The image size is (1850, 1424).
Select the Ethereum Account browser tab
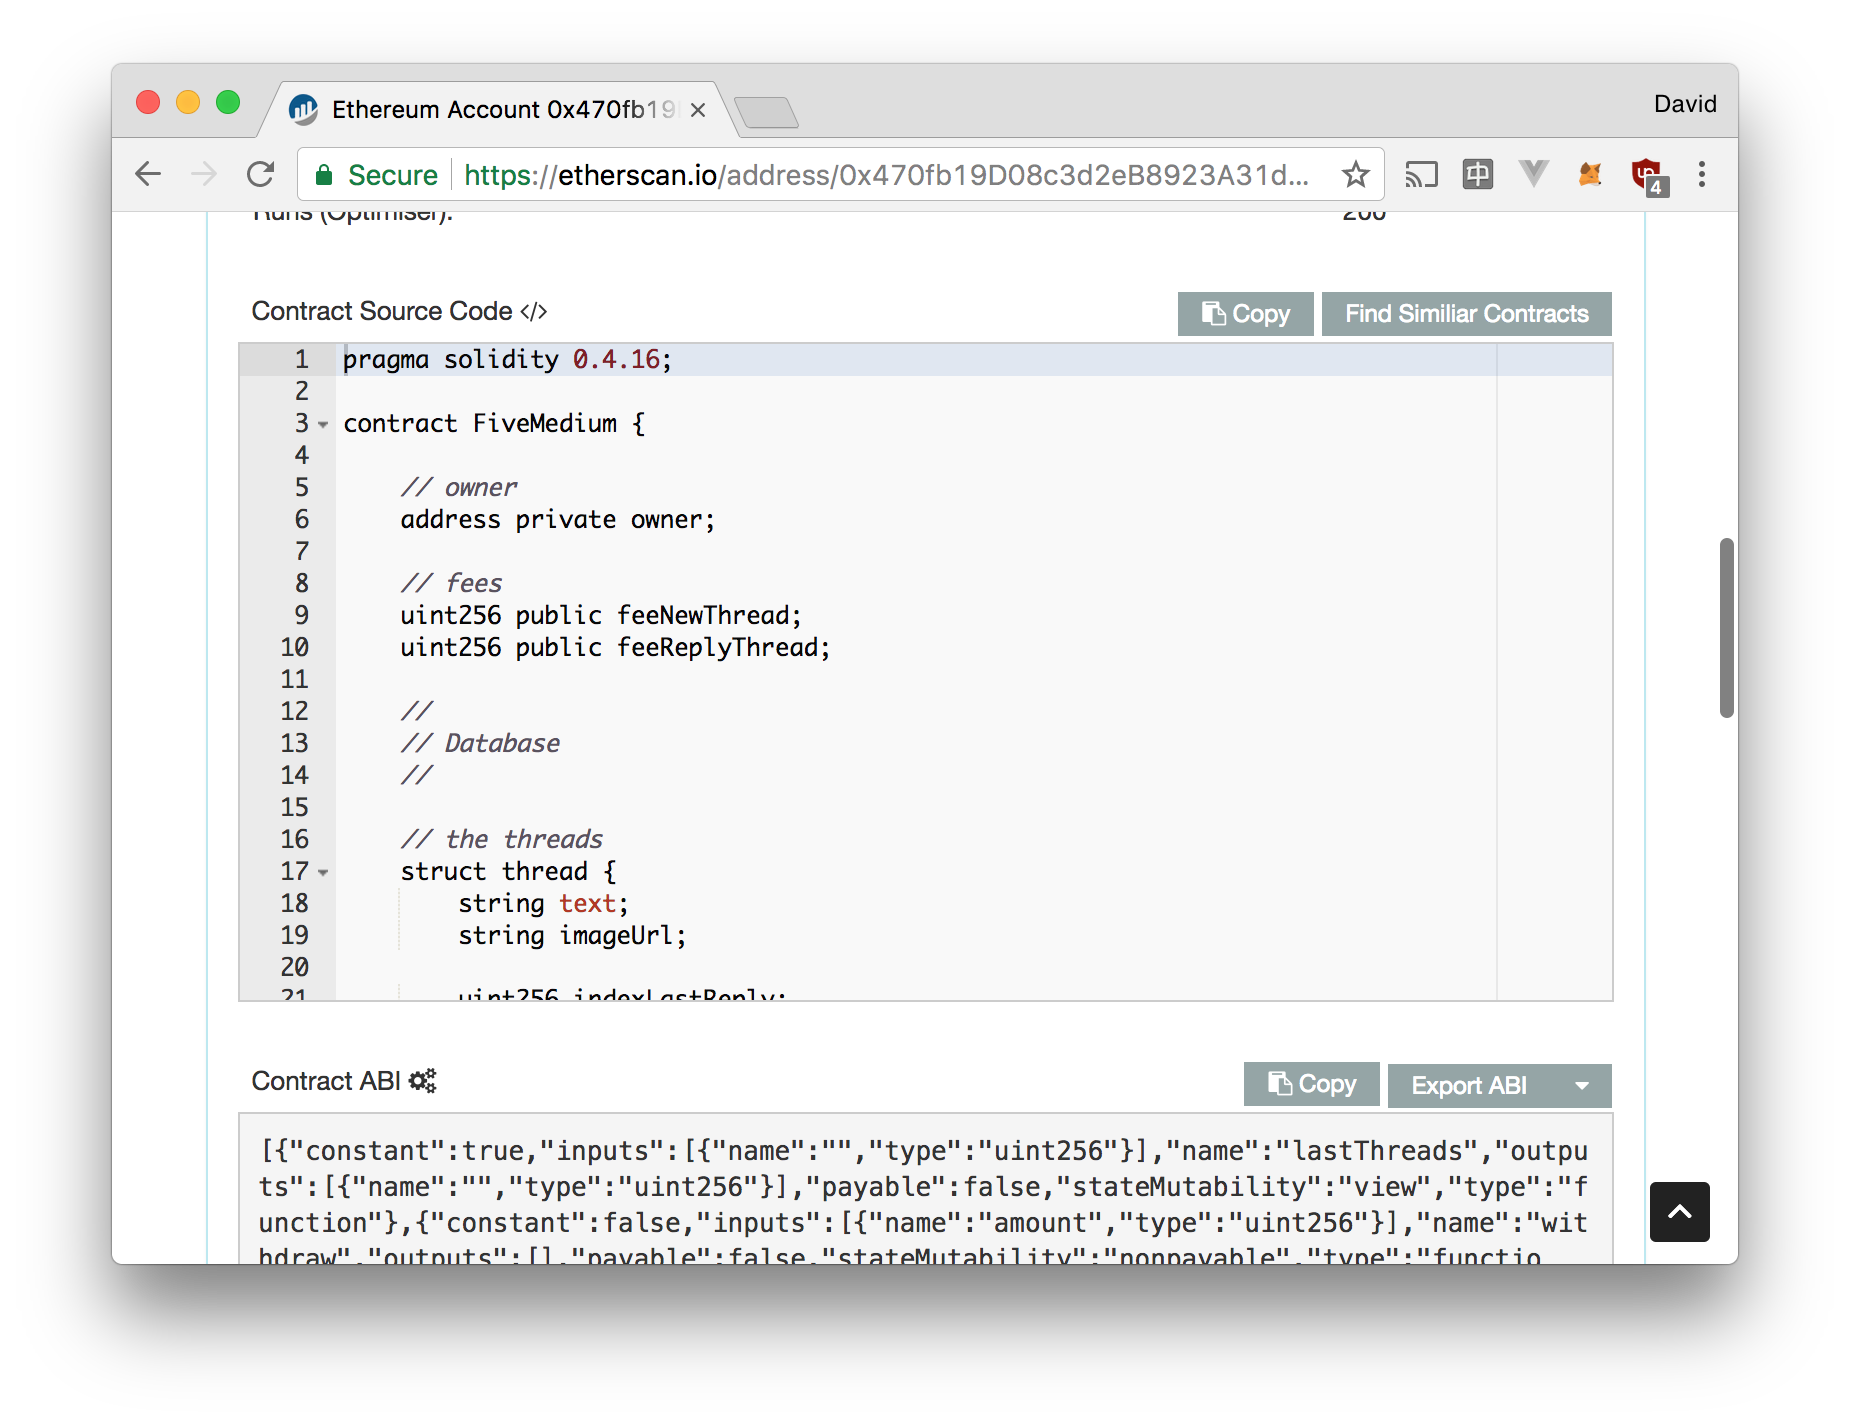pyautogui.click(x=480, y=110)
